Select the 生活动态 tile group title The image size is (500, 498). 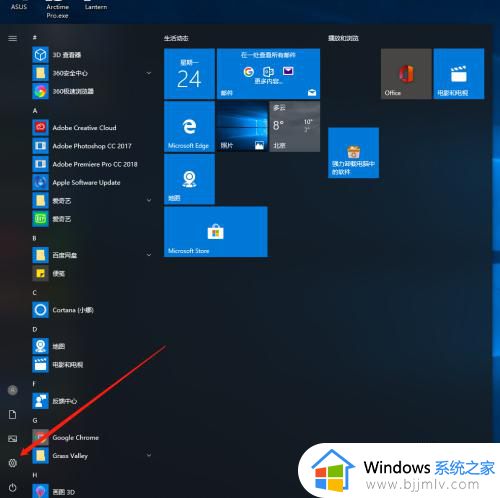pos(176,38)
